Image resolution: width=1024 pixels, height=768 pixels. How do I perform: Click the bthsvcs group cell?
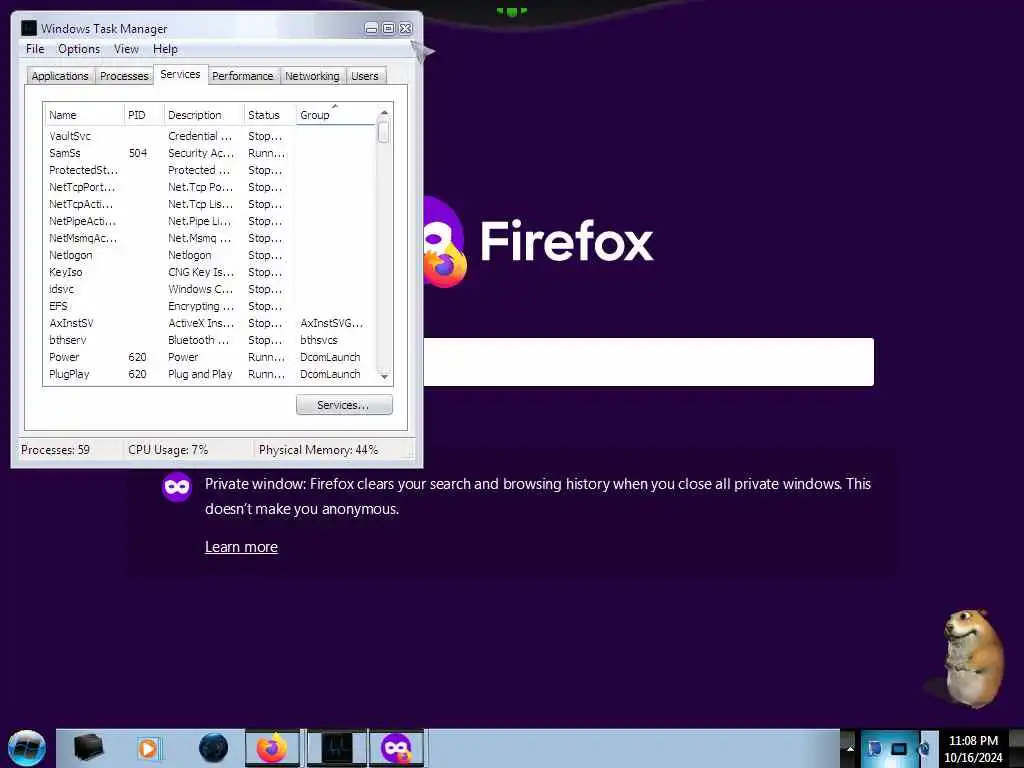(x=319, y=340)
